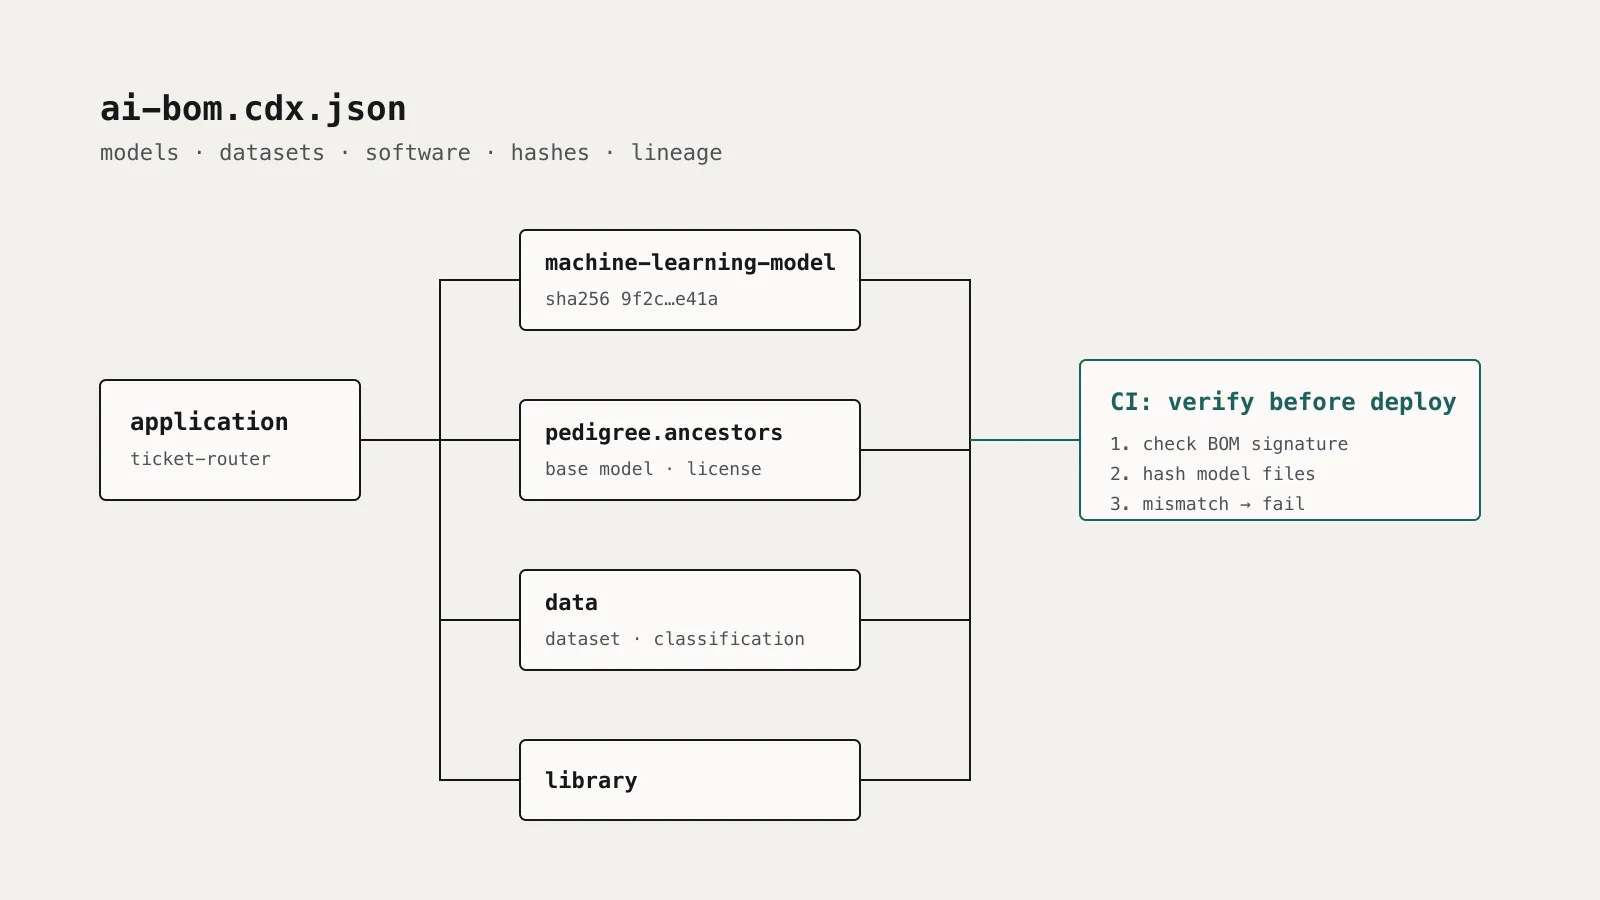This screenshot has height=900, width=1600.
Task: Click the 'dataset · classification' line
Action: pos(675,639)
